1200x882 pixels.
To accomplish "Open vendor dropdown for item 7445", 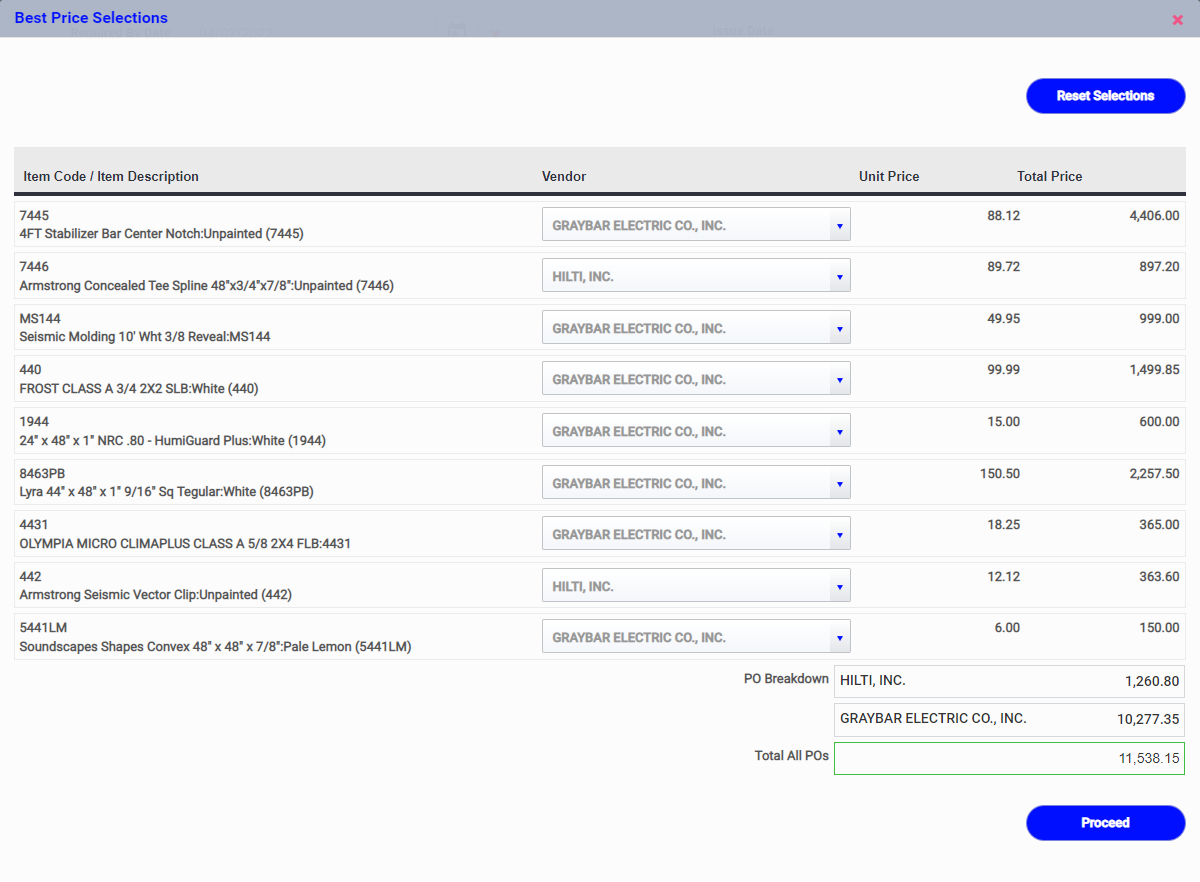I will coord(696,225).
